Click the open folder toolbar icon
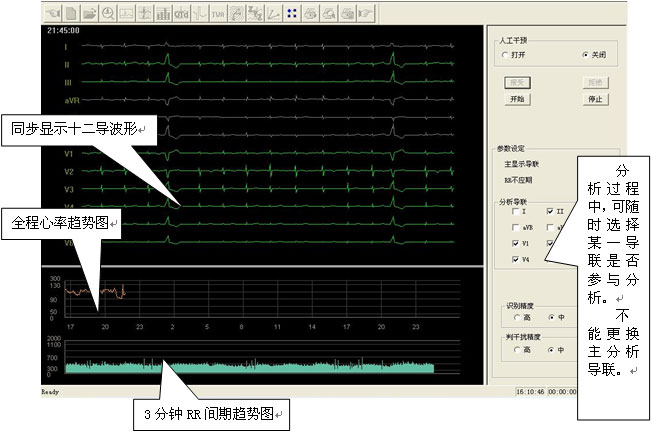 tap(88, 14)
